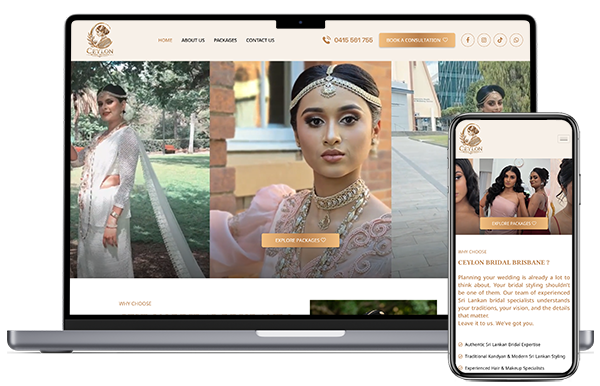The width and height of the screenshot is (600, 386).
Task: Tap Explore Packages button on the phone screen
Action: pos(514,223)
